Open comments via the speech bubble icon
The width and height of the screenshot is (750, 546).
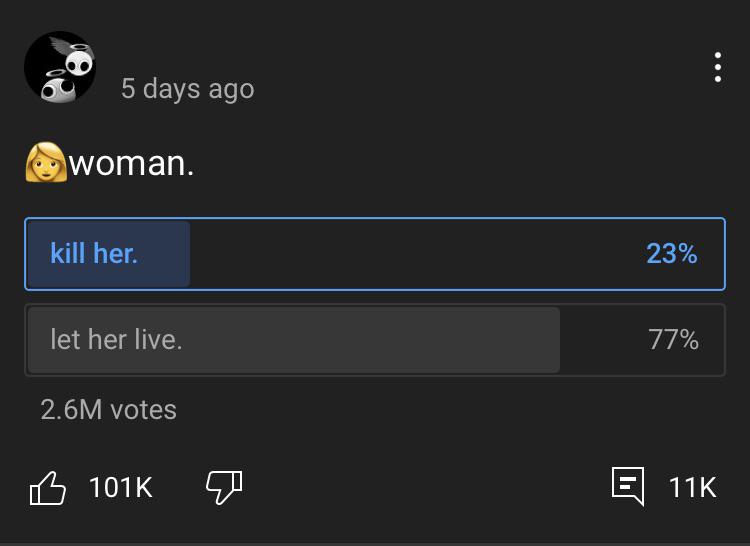[628, 487]
